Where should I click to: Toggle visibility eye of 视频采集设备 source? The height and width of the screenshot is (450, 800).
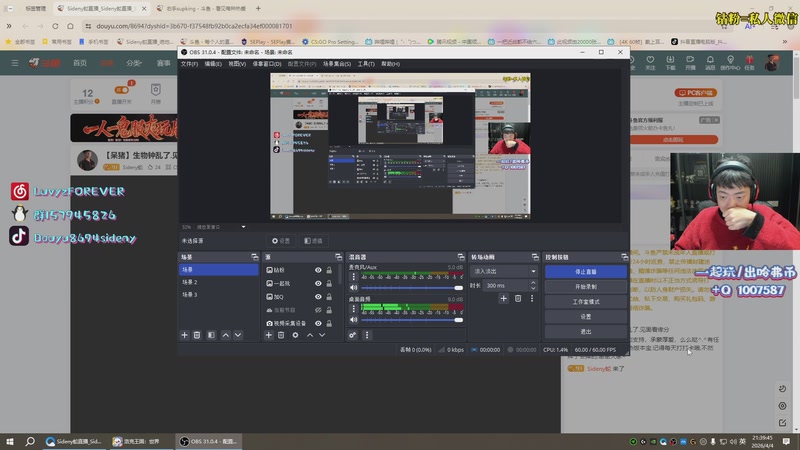pyautogui.click(x=318, y=323)
